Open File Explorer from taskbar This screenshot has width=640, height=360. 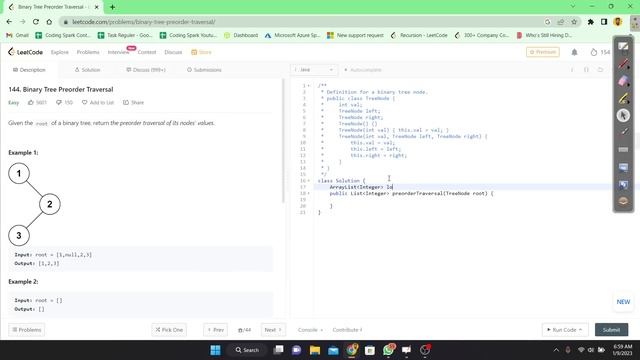coord(315,350)
